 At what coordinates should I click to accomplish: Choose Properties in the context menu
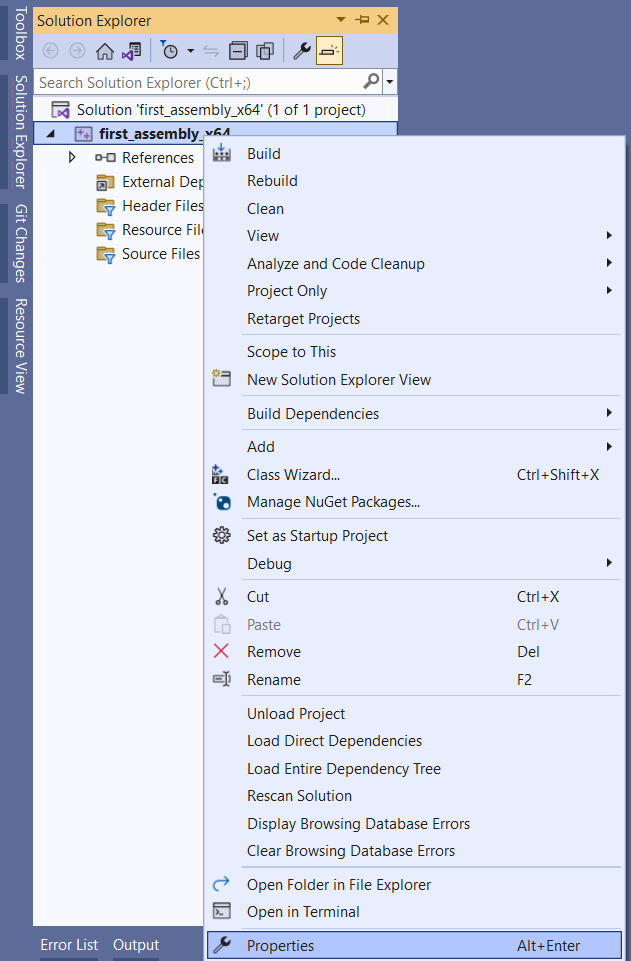click(280, 946)
